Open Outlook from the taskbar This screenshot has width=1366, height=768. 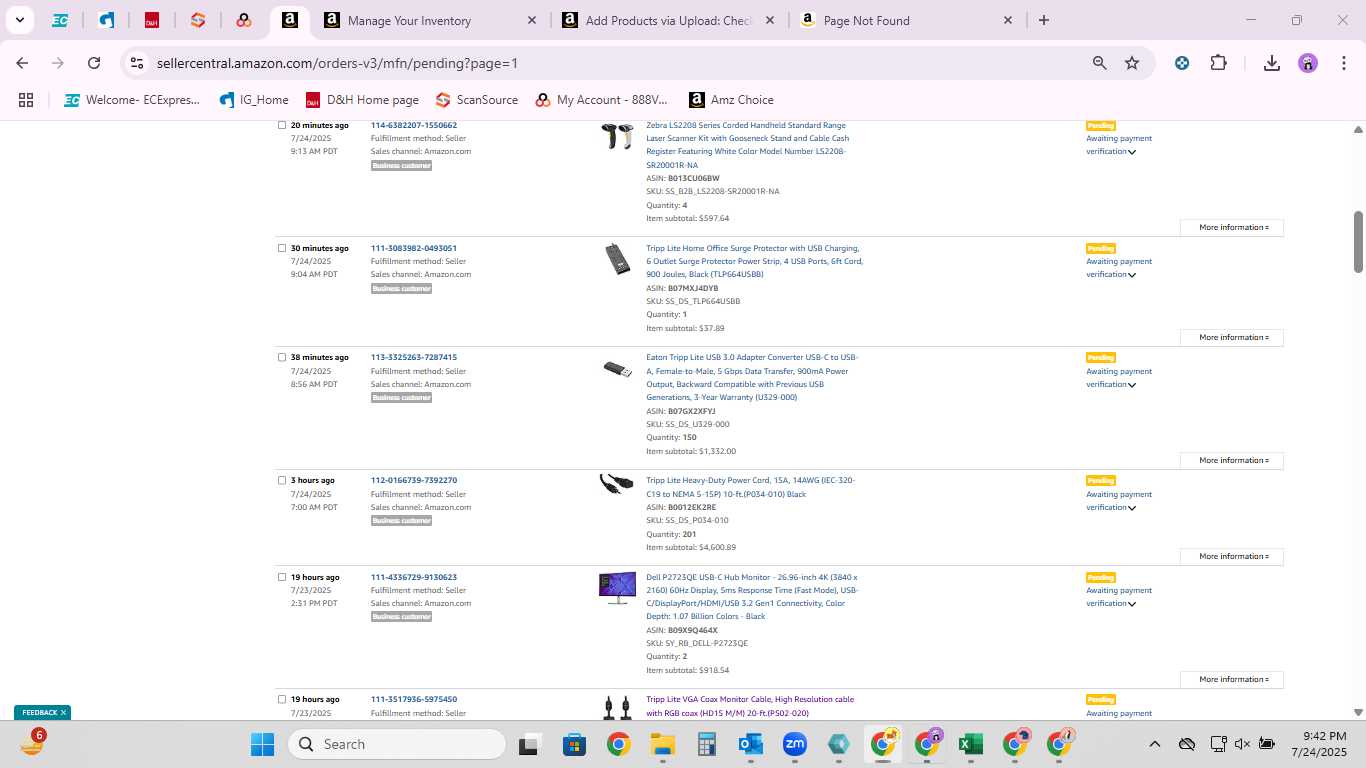point(751,744)
